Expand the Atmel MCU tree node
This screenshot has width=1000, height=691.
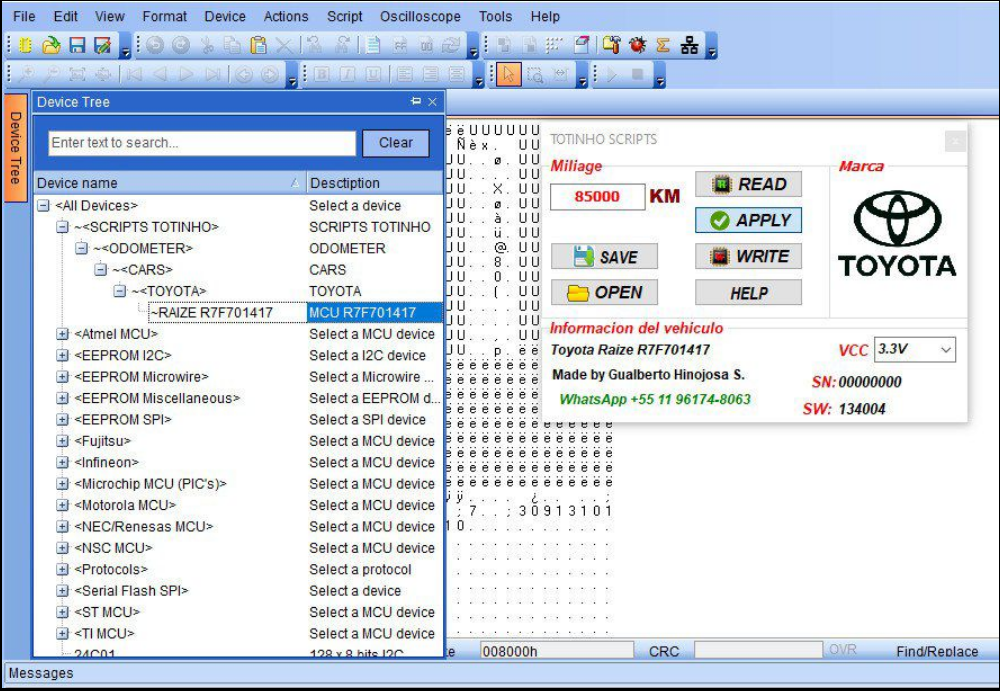tap(62, 334)
